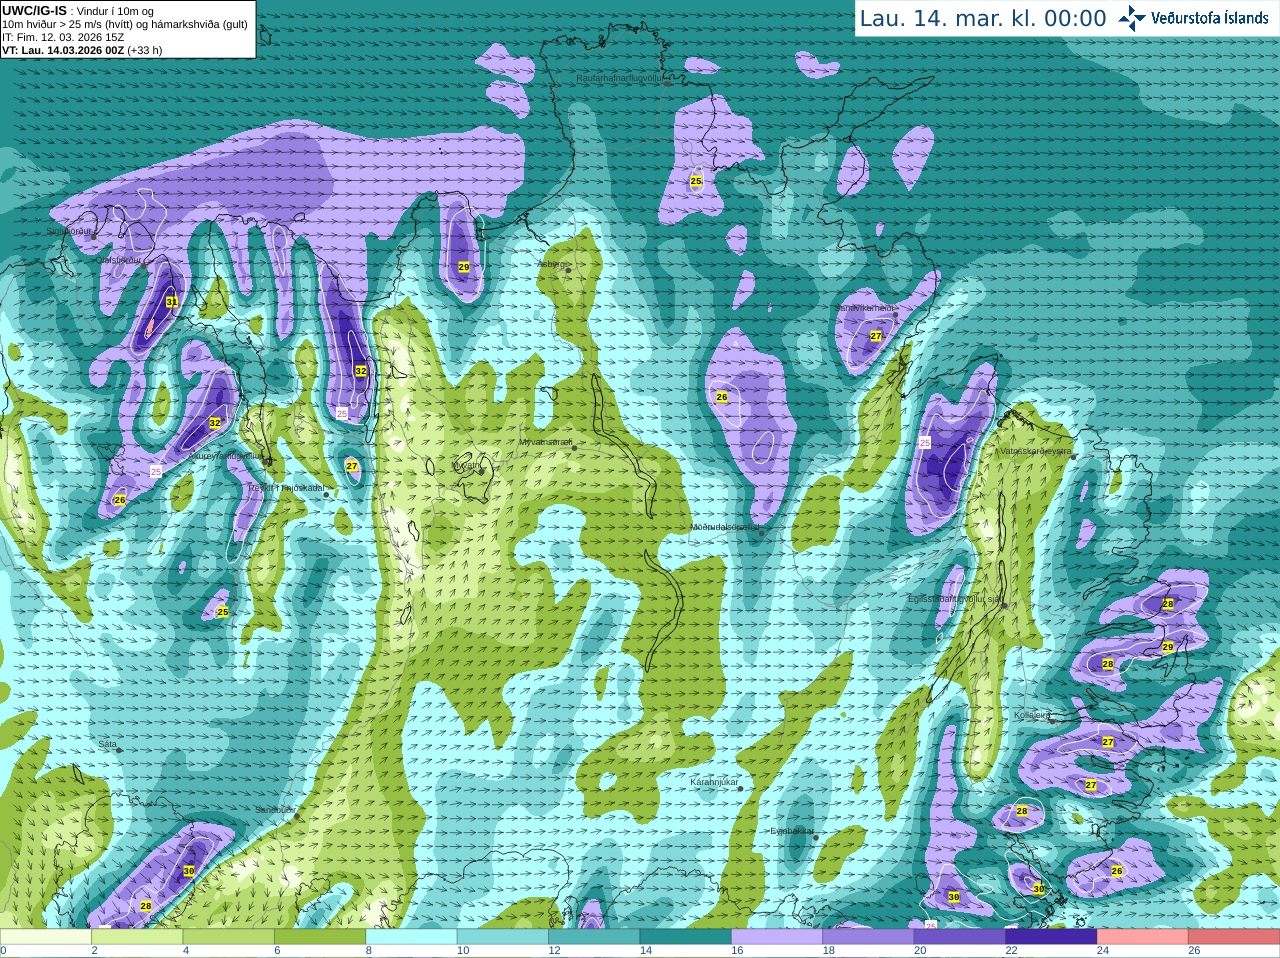Click the 14–16 m/s dark teal legend swatch
The height and width of the screenshot is (958, 1280).
click(686, 937)
